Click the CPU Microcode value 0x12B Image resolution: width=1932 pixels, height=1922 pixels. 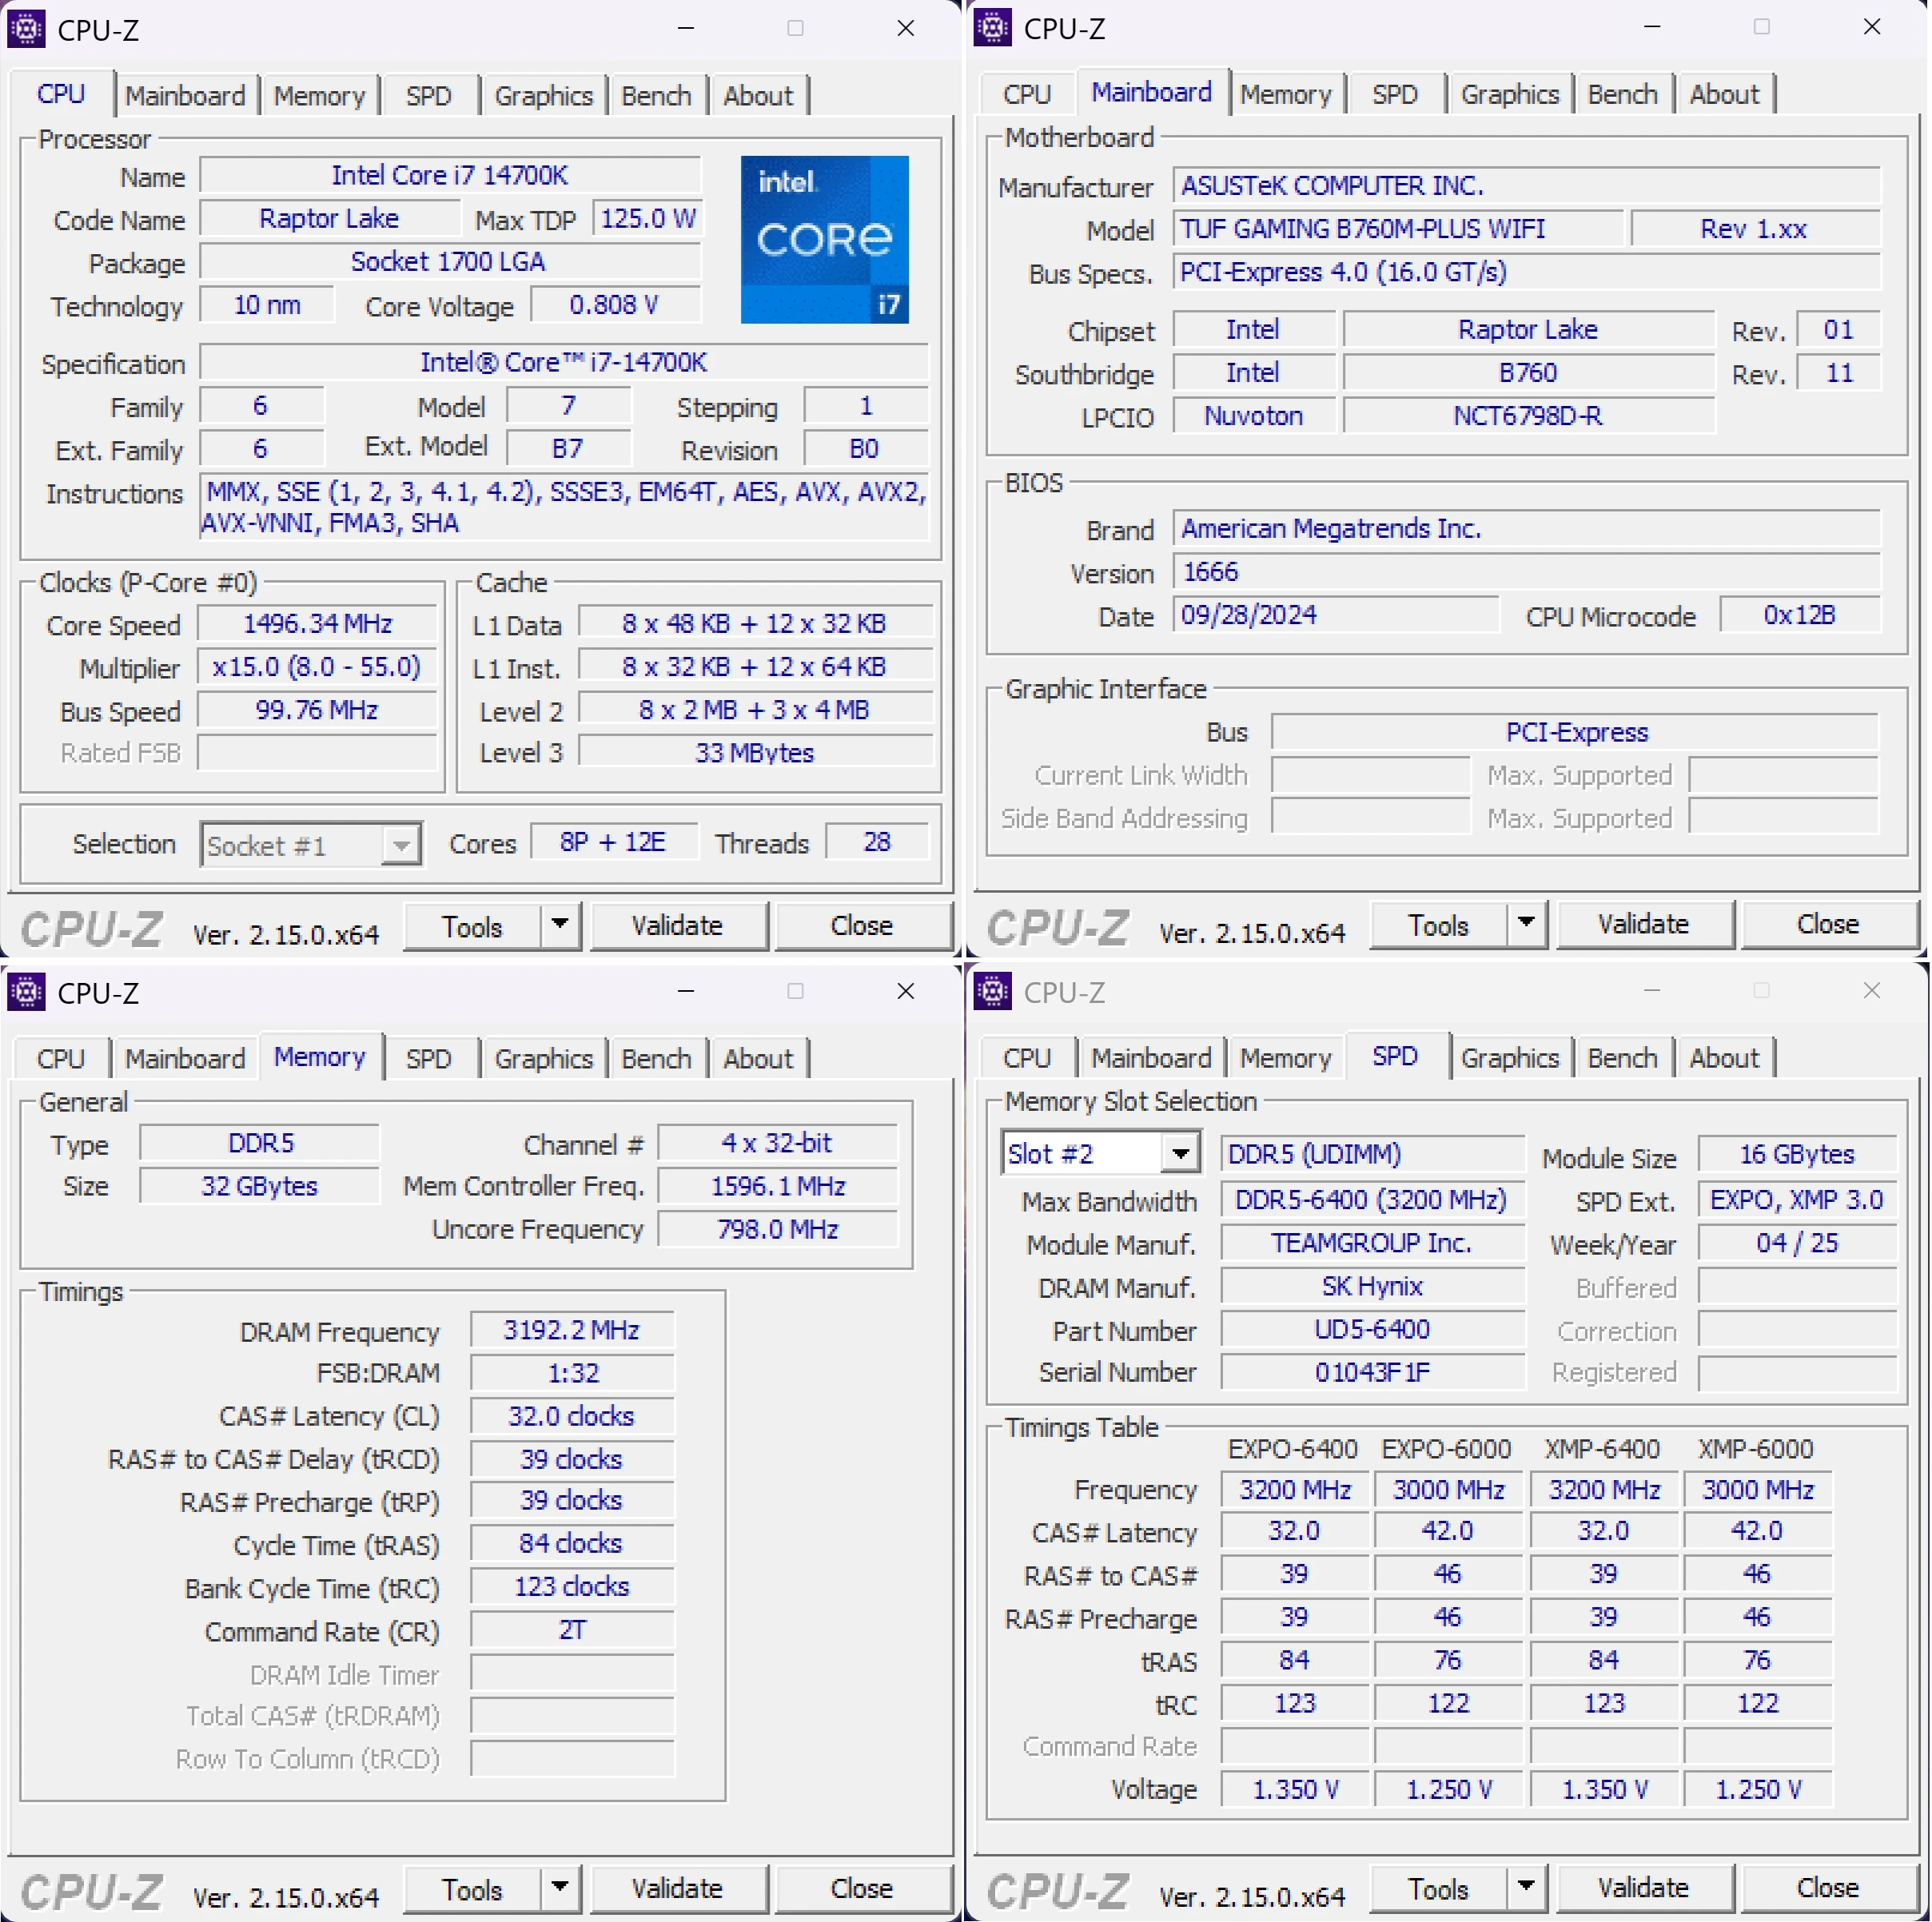click(x=1800, y=615)
